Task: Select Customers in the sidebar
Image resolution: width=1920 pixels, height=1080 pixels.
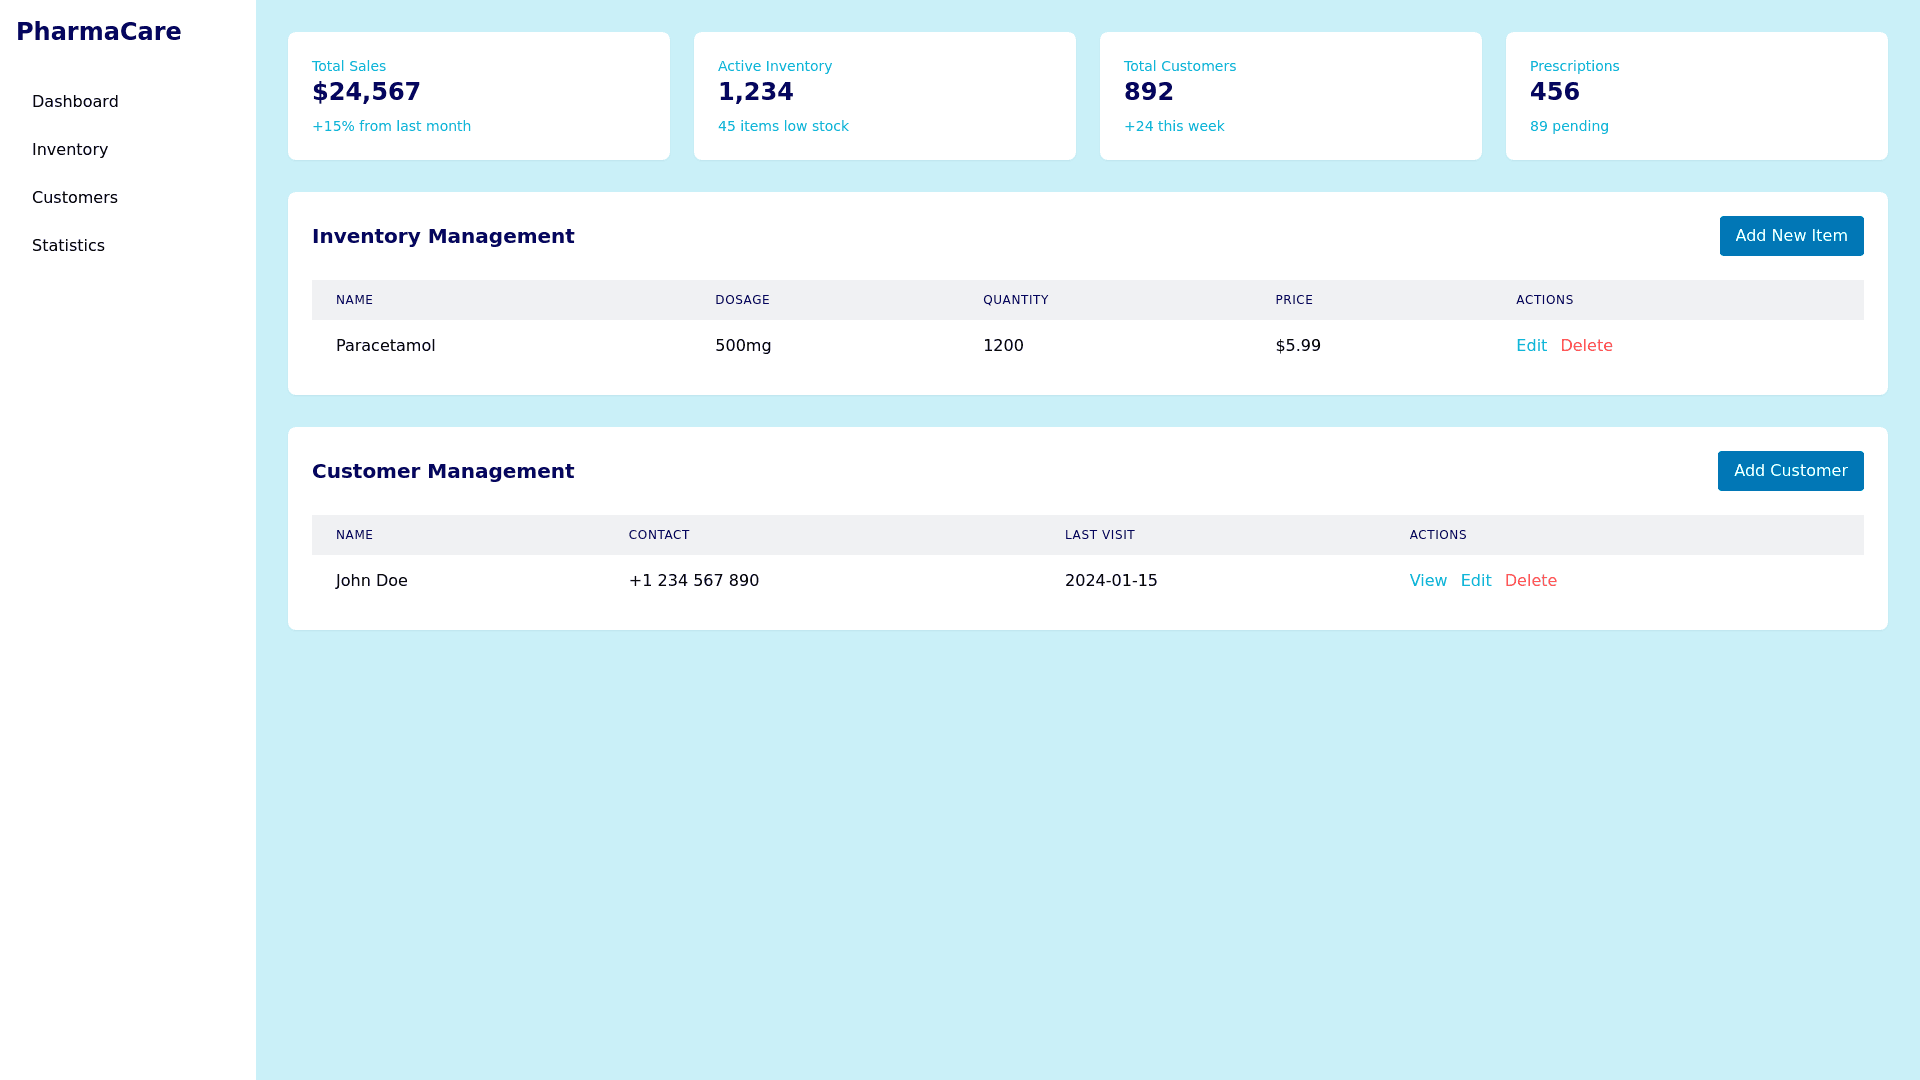Action: tap(75, 198)
